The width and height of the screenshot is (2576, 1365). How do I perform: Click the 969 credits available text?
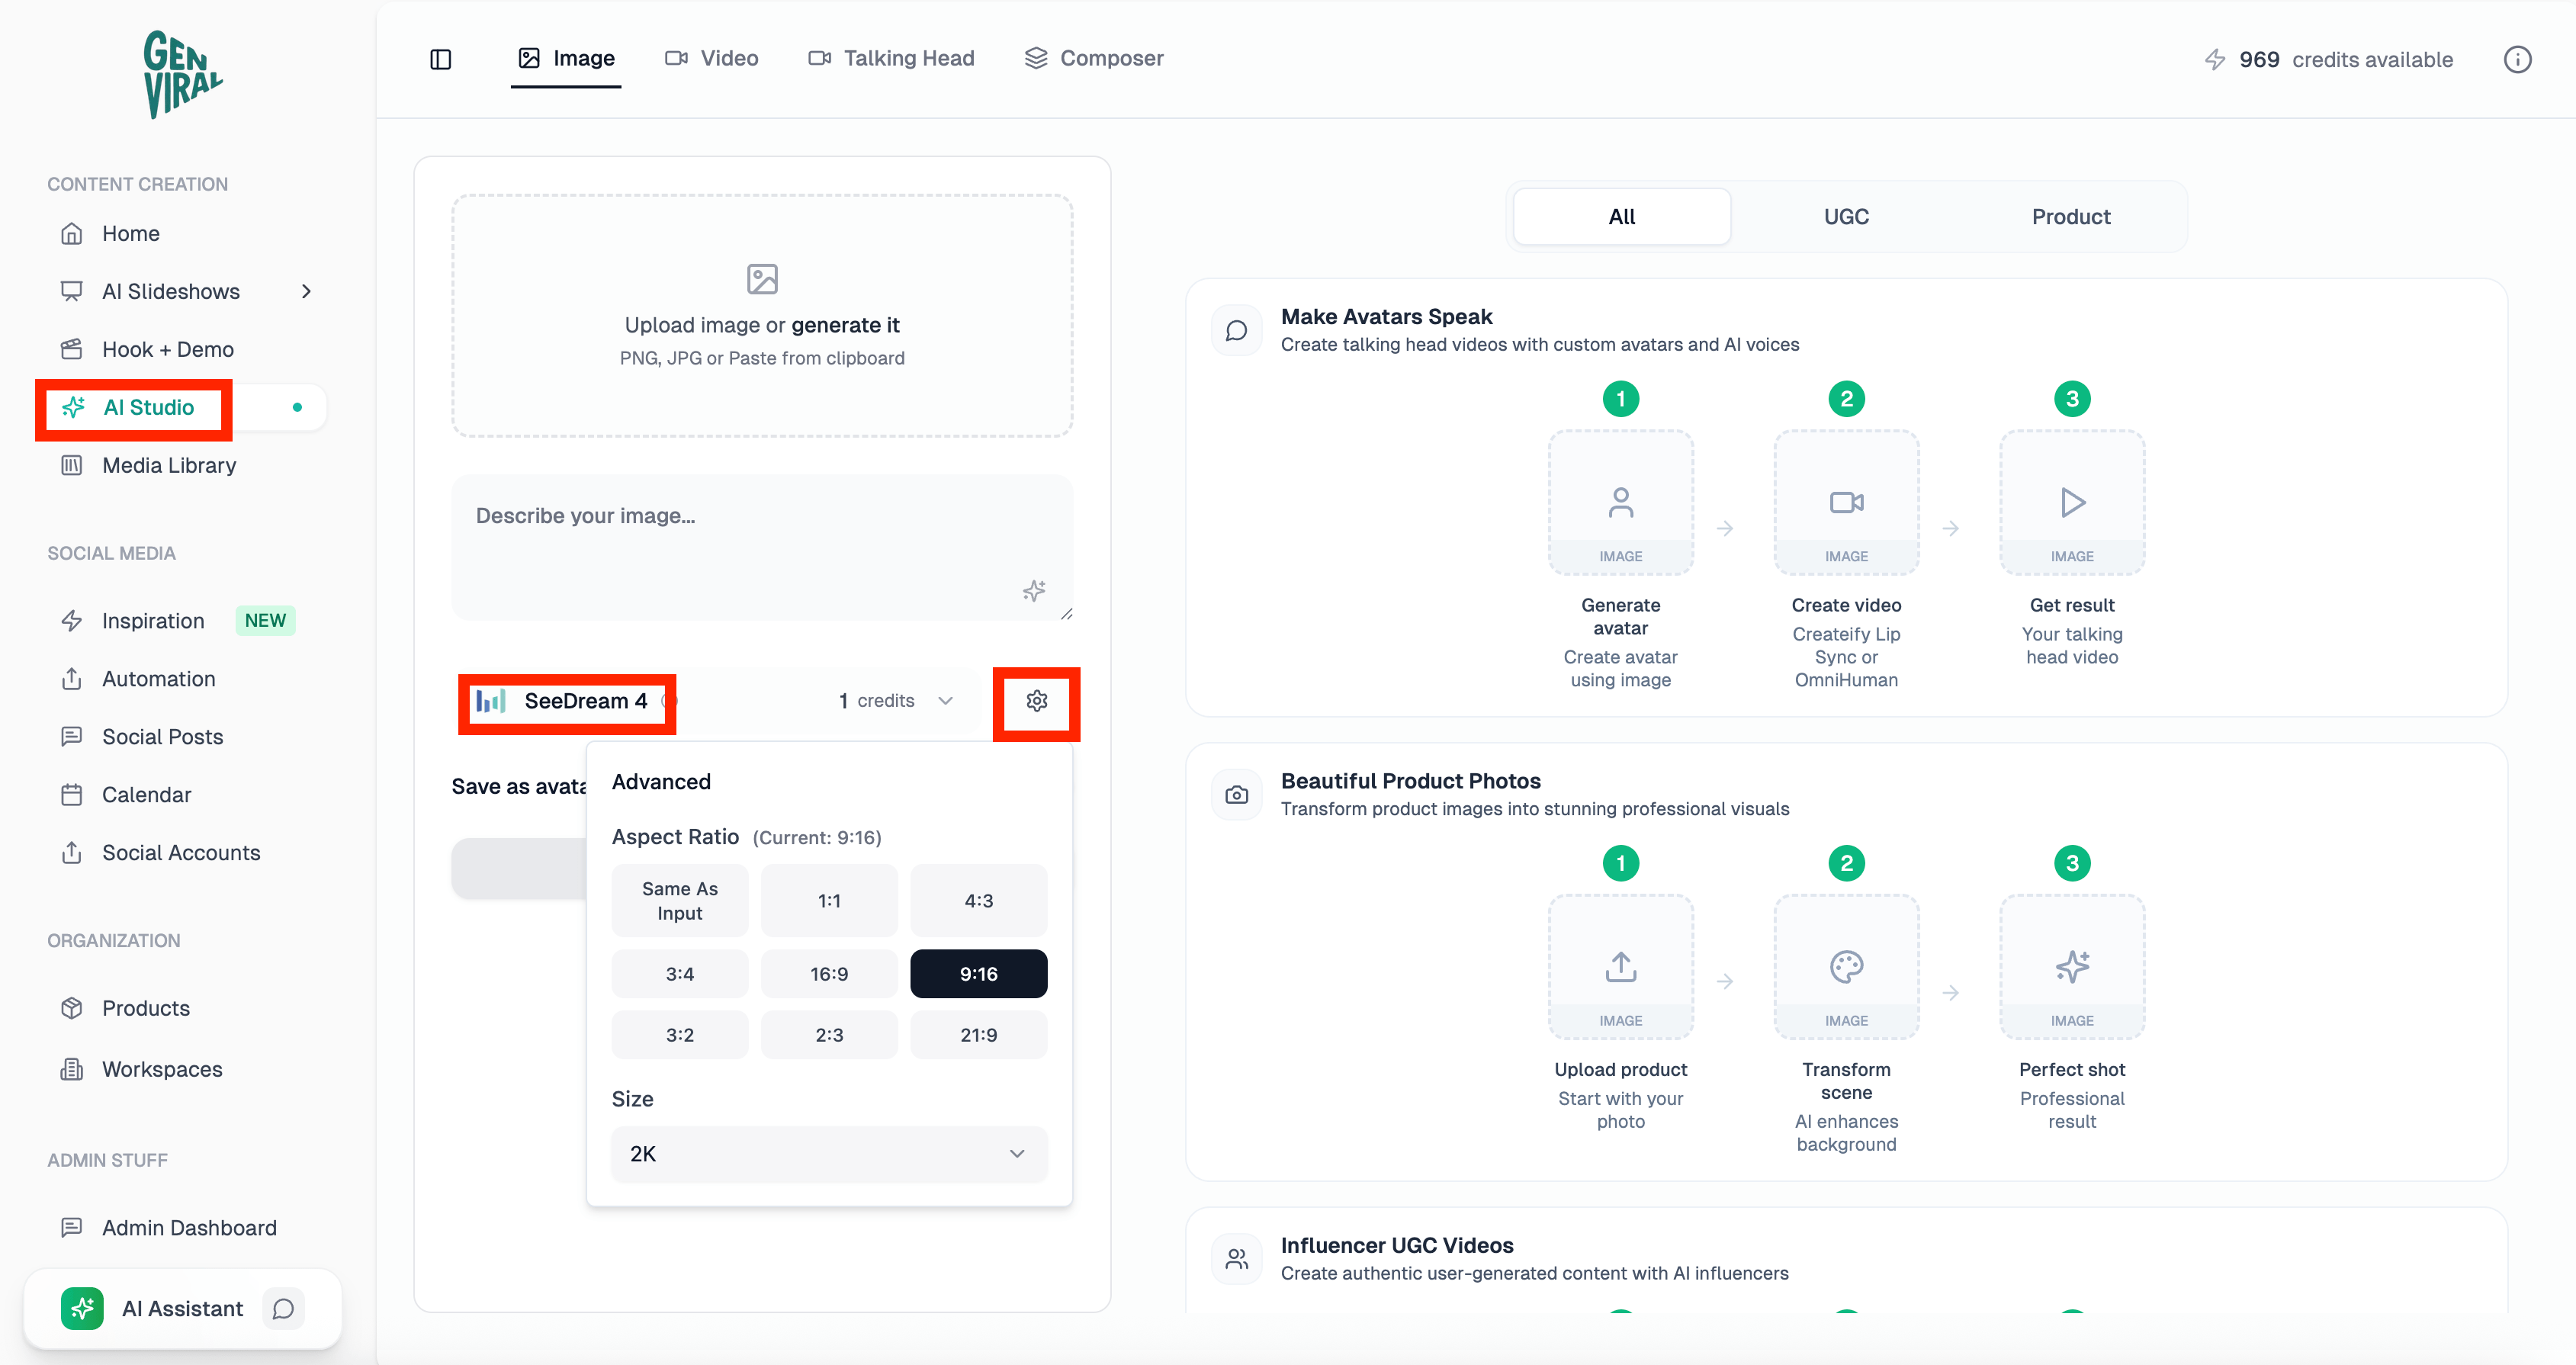pos(2345,60)
